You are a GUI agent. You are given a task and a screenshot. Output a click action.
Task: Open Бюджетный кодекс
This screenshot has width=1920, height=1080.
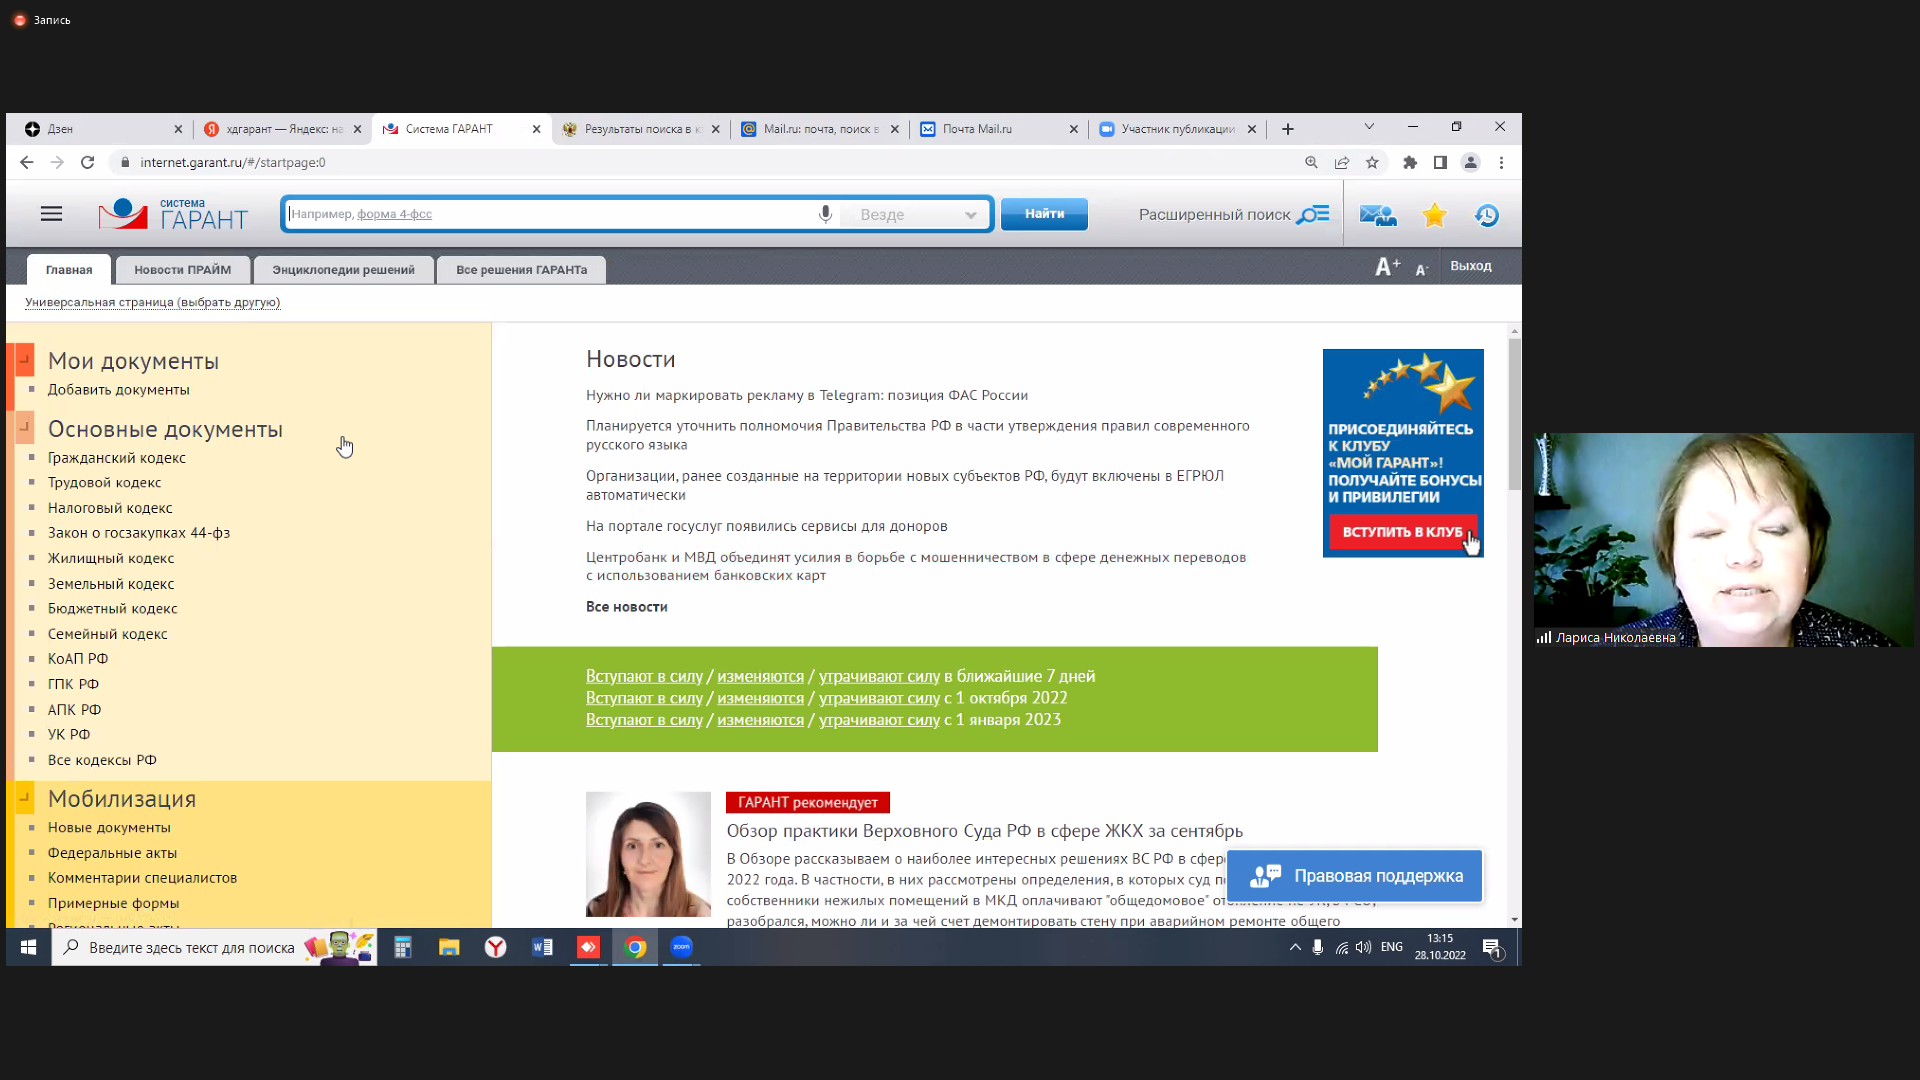click(x=113, y=609)
